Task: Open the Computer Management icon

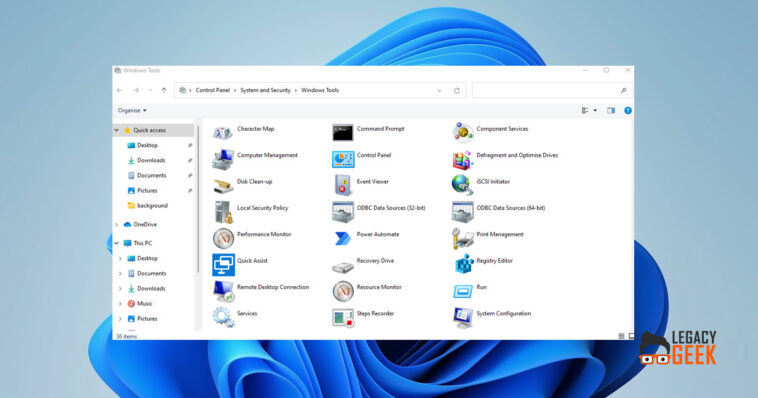Action: tap(223, 159)
